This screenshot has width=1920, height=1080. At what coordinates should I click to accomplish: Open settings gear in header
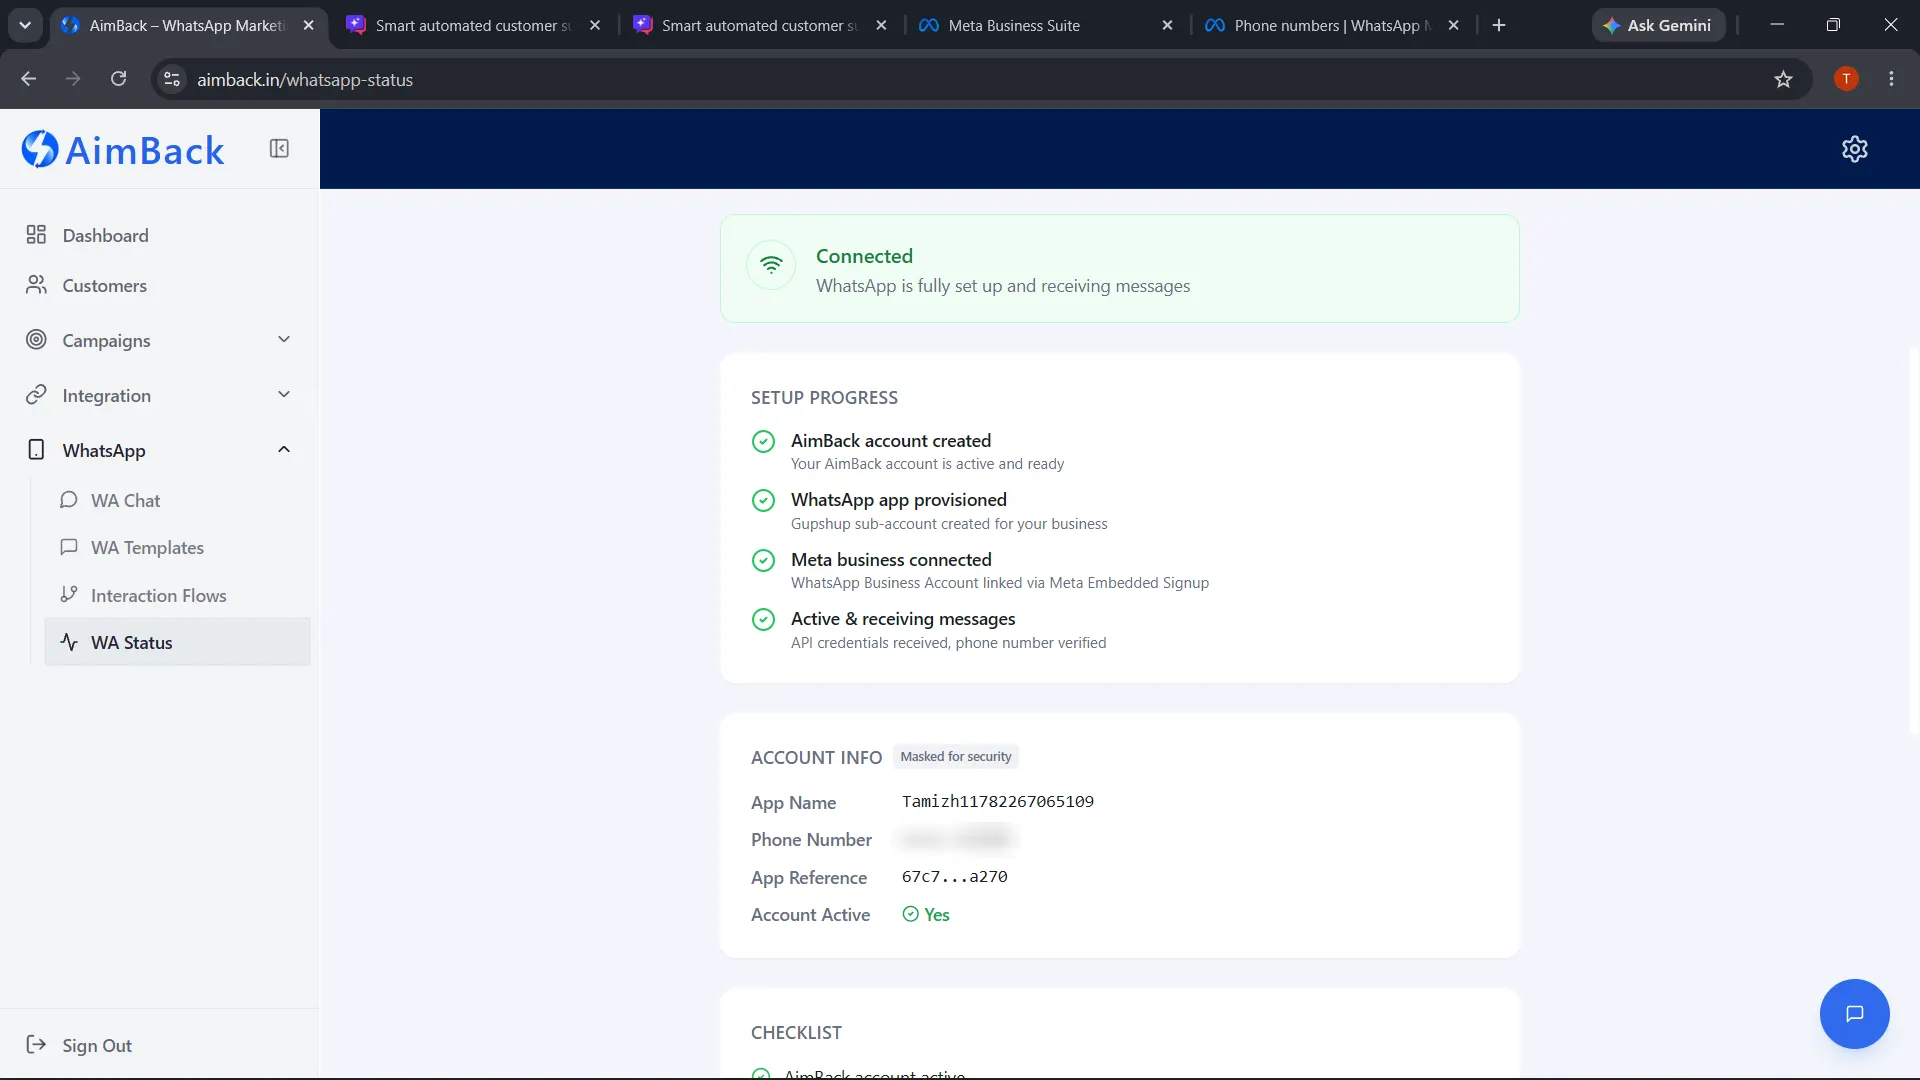1855,149
